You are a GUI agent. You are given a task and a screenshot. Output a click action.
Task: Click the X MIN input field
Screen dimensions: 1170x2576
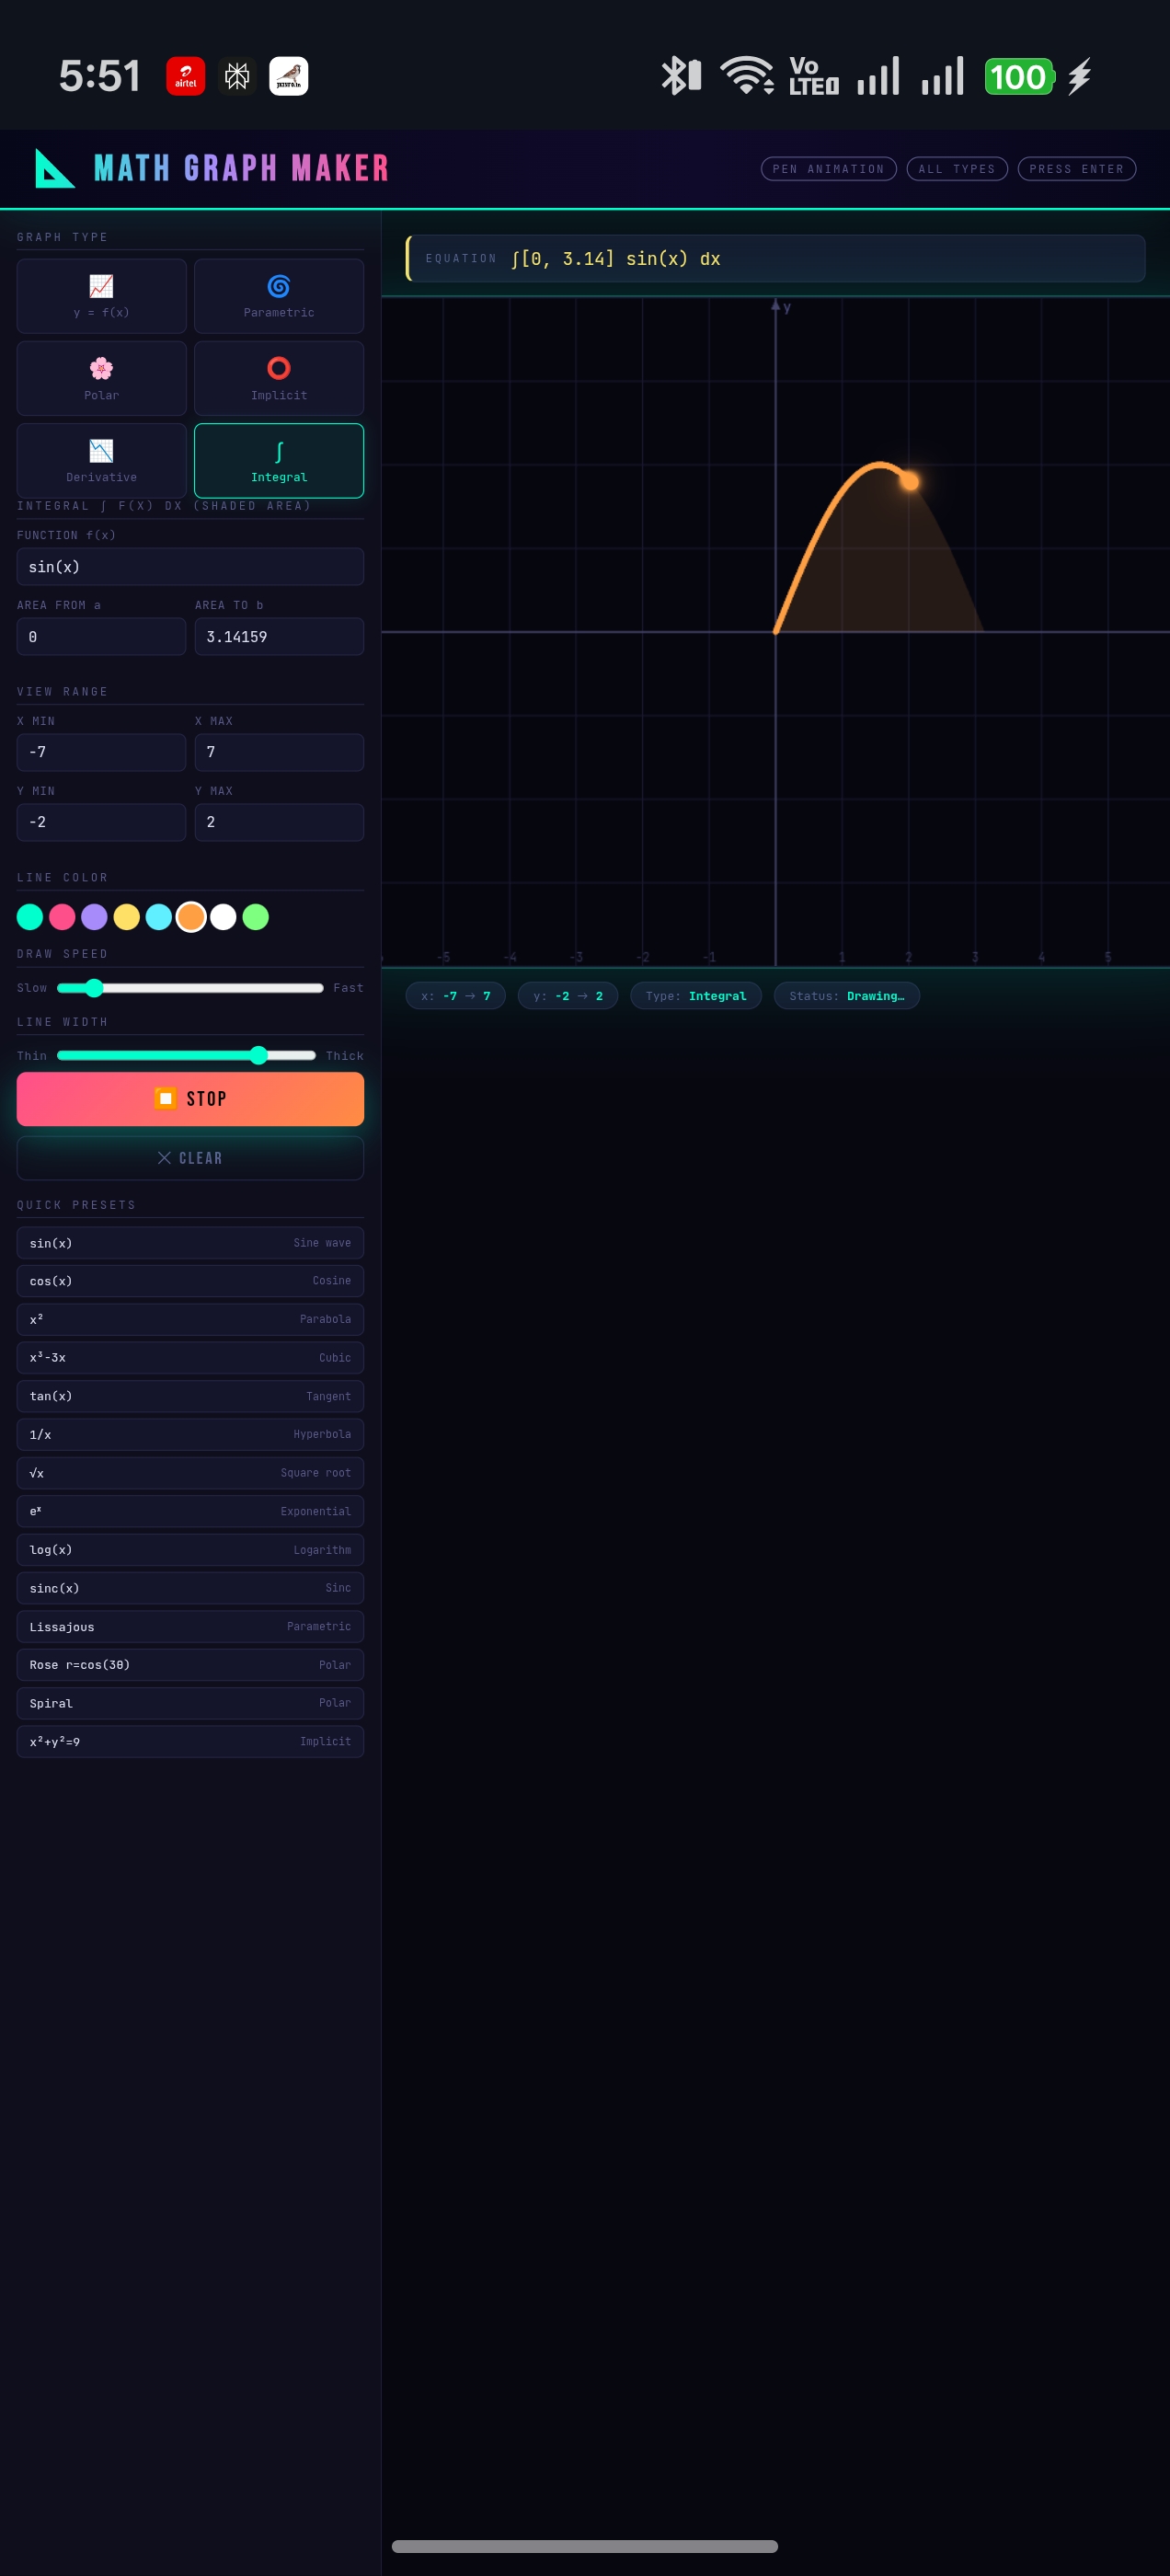point(101,752)
